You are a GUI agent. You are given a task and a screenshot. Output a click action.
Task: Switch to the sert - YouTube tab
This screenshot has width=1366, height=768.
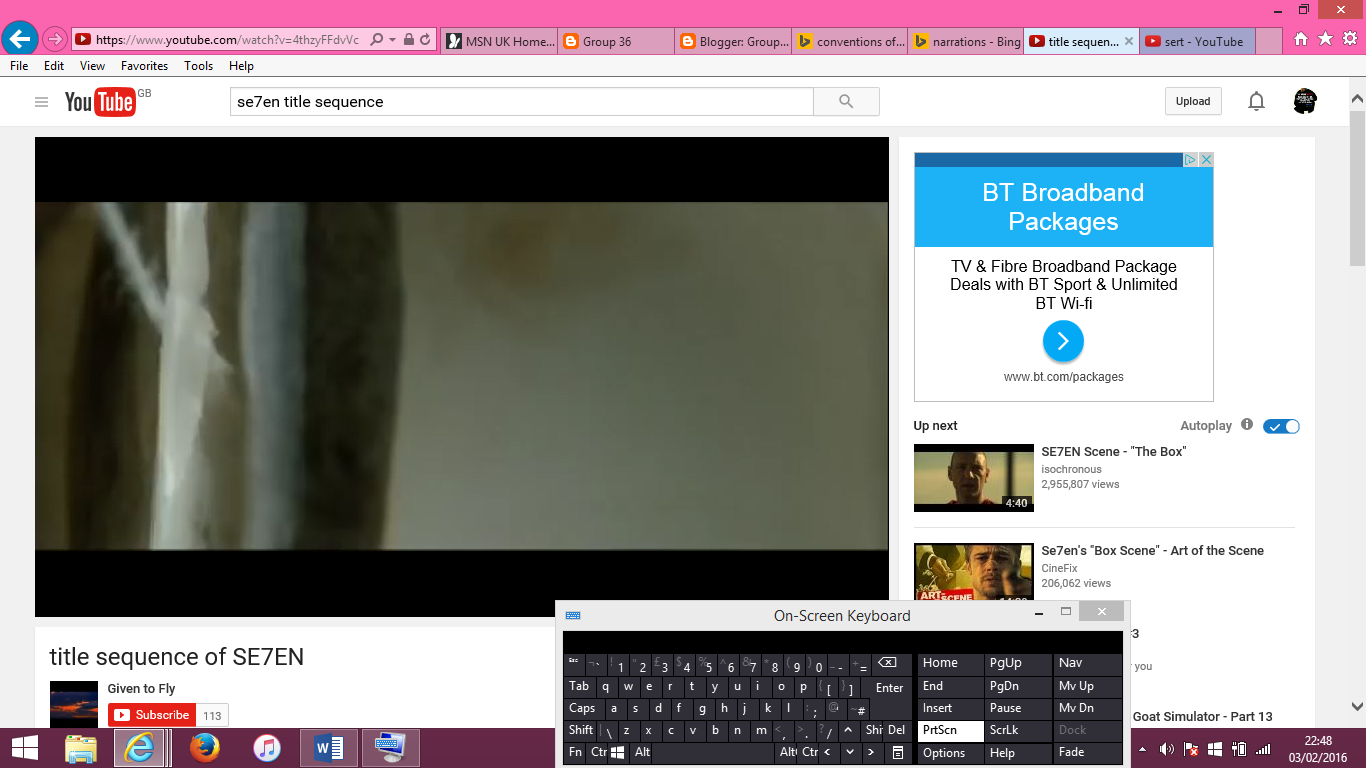coord(1198,41)
